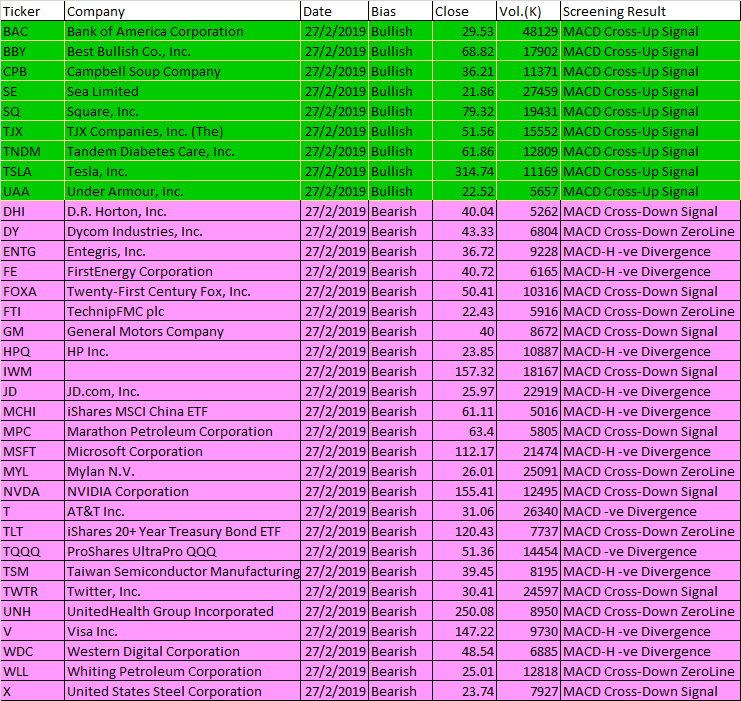
Task: Select close price 40 in GM row
Action: point(464,331)
